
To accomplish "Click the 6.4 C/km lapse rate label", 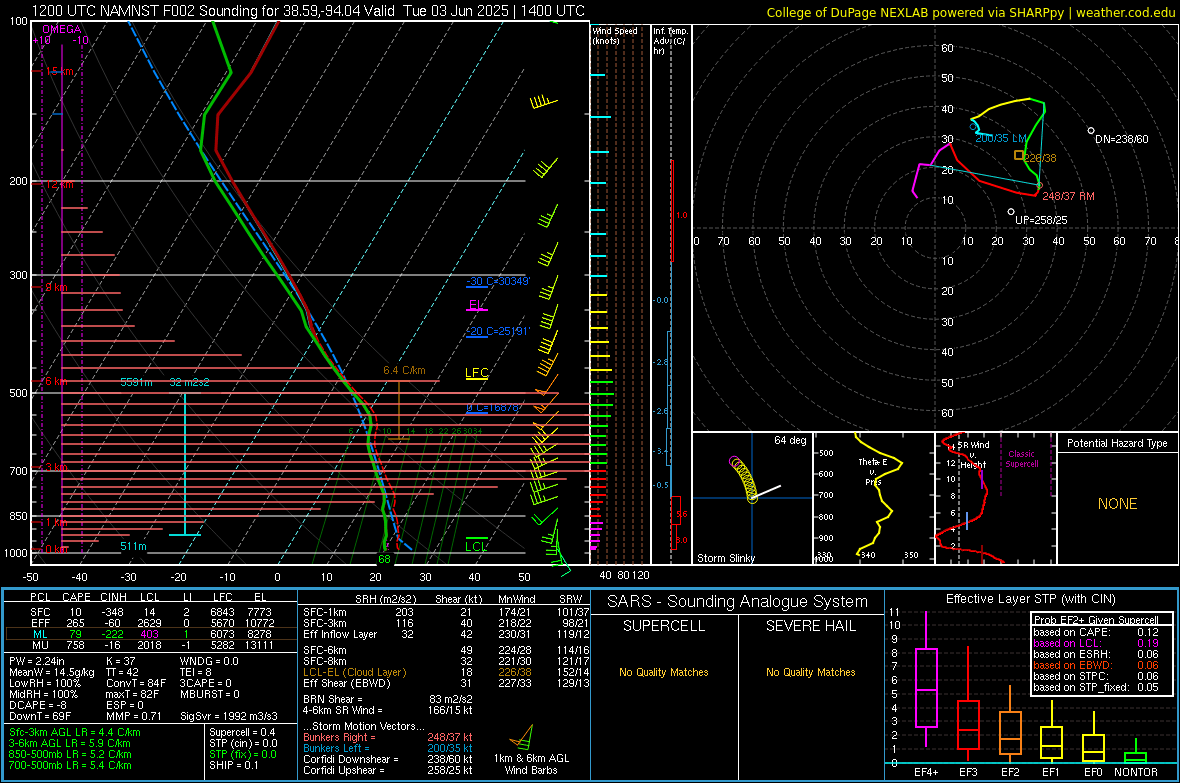I will click(404, 370).
